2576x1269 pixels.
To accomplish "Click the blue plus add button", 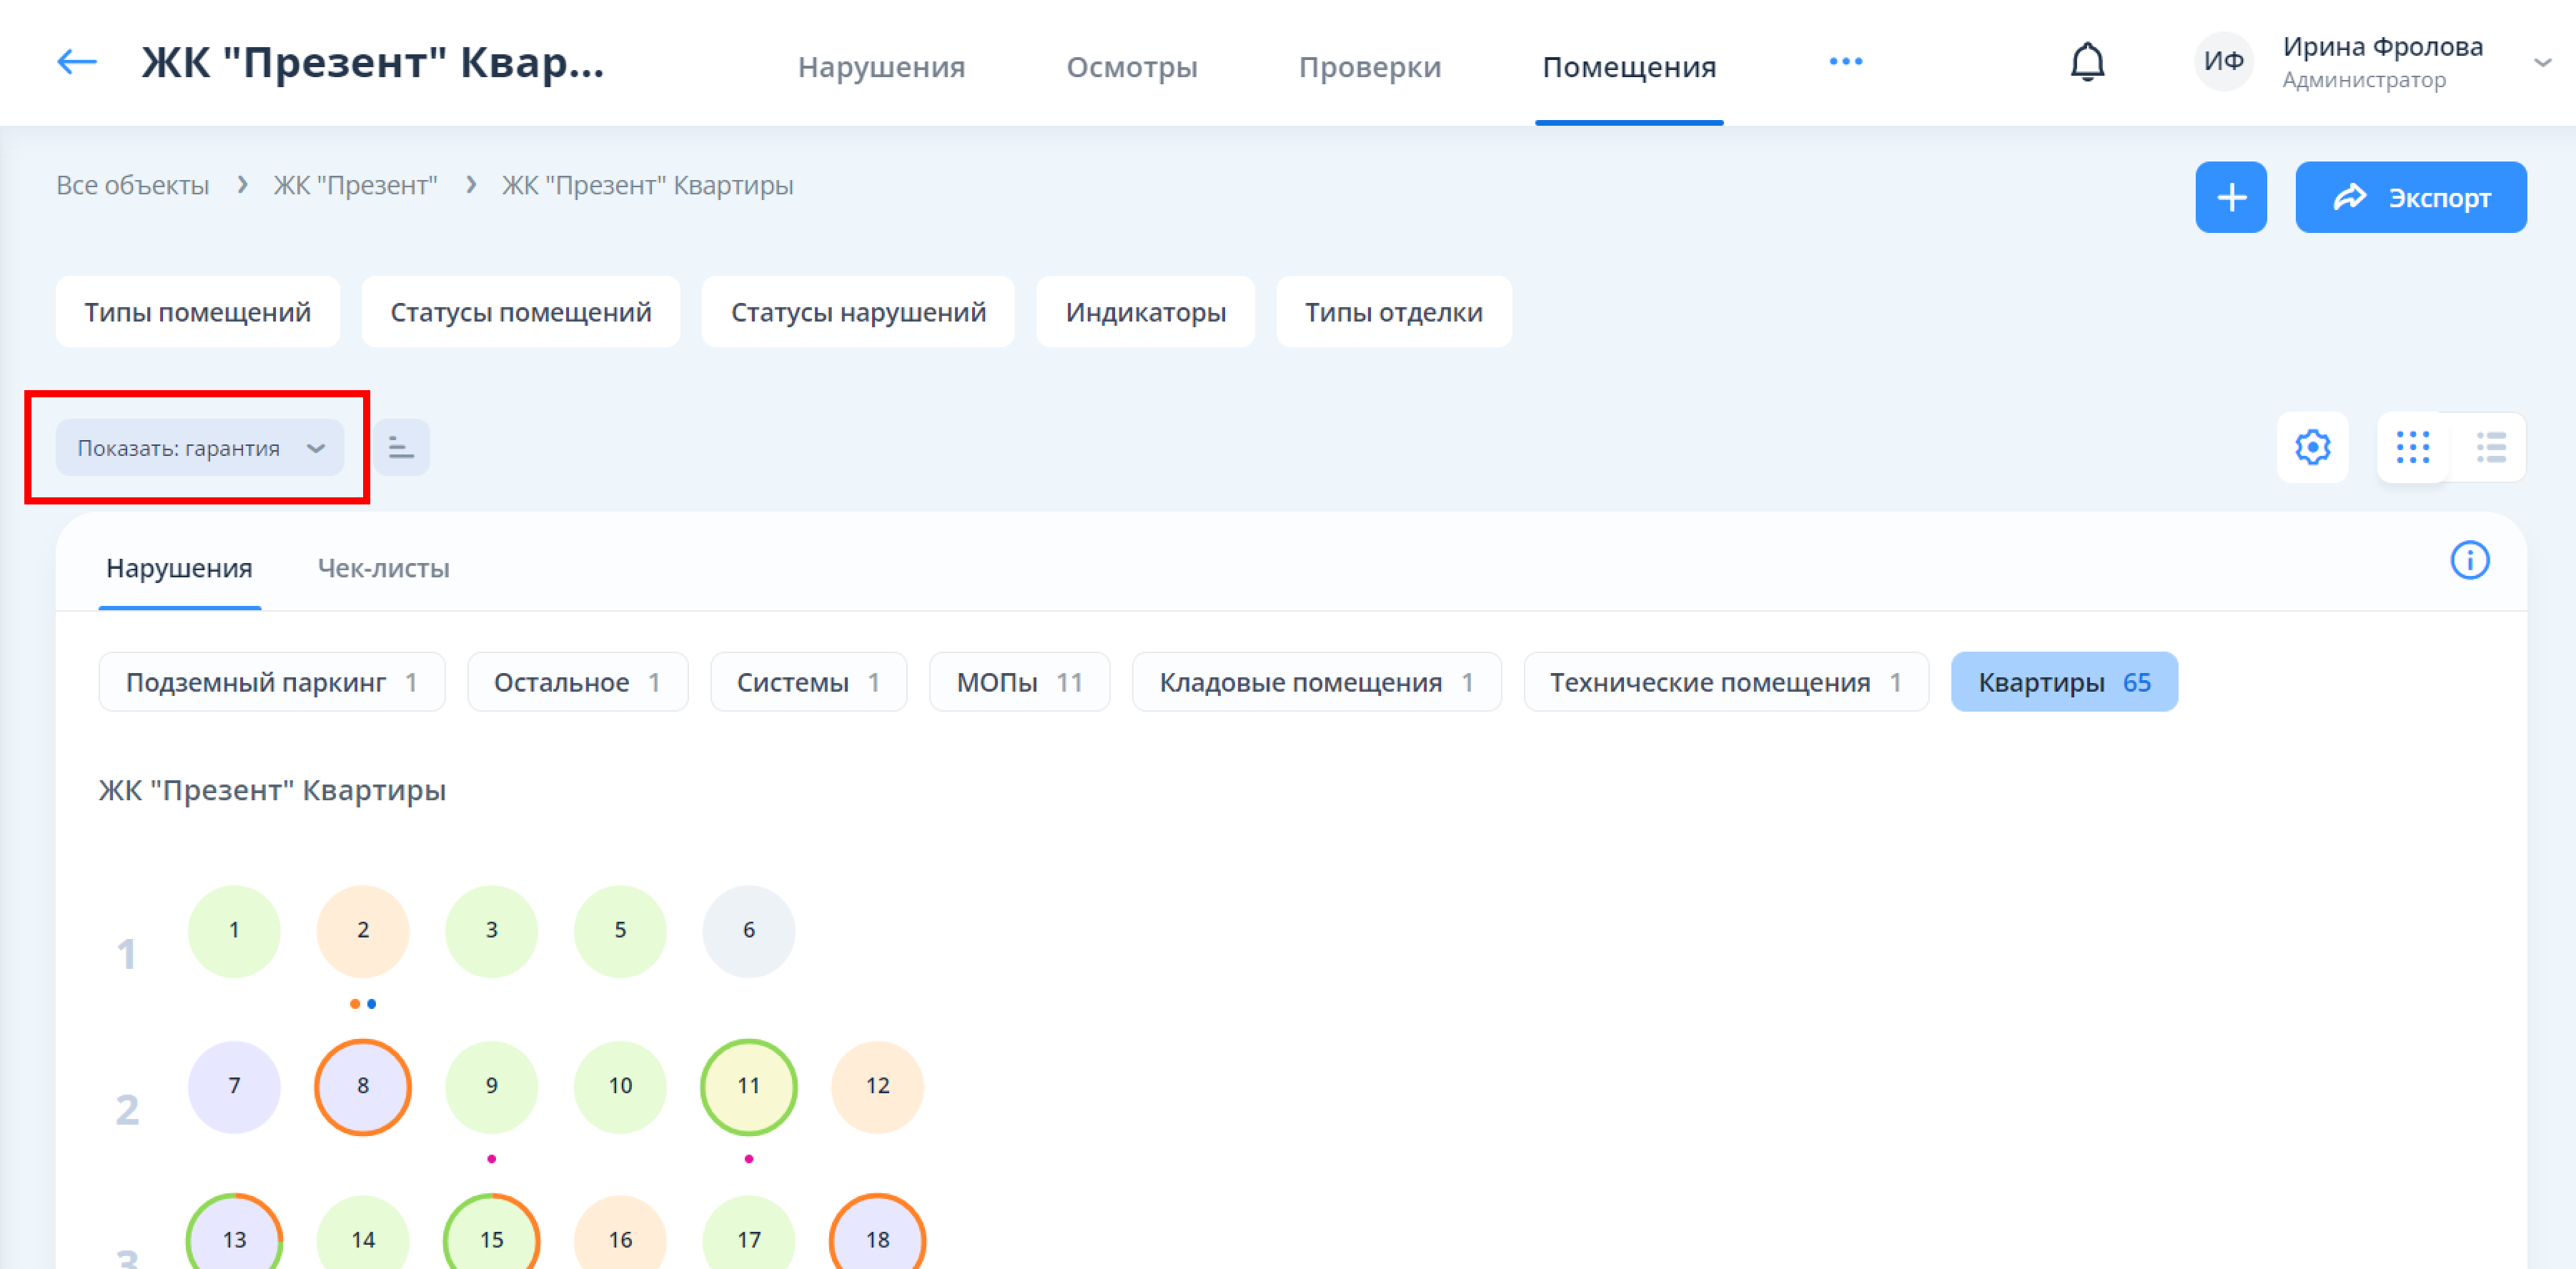I will pos(2230,197).
